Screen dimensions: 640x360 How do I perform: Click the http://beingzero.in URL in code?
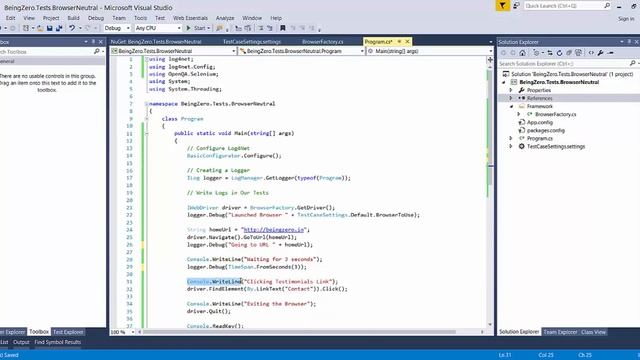[x=274, y=230]
